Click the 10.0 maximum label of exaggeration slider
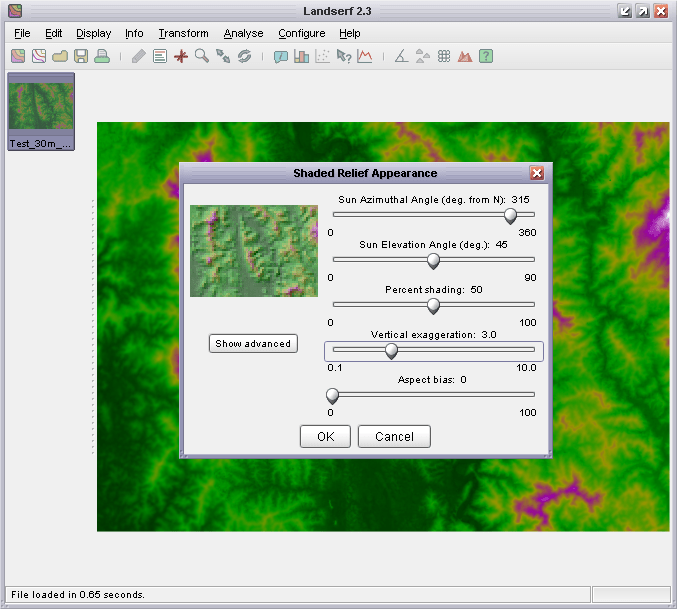Screen dimensions: 677x609 526,368
